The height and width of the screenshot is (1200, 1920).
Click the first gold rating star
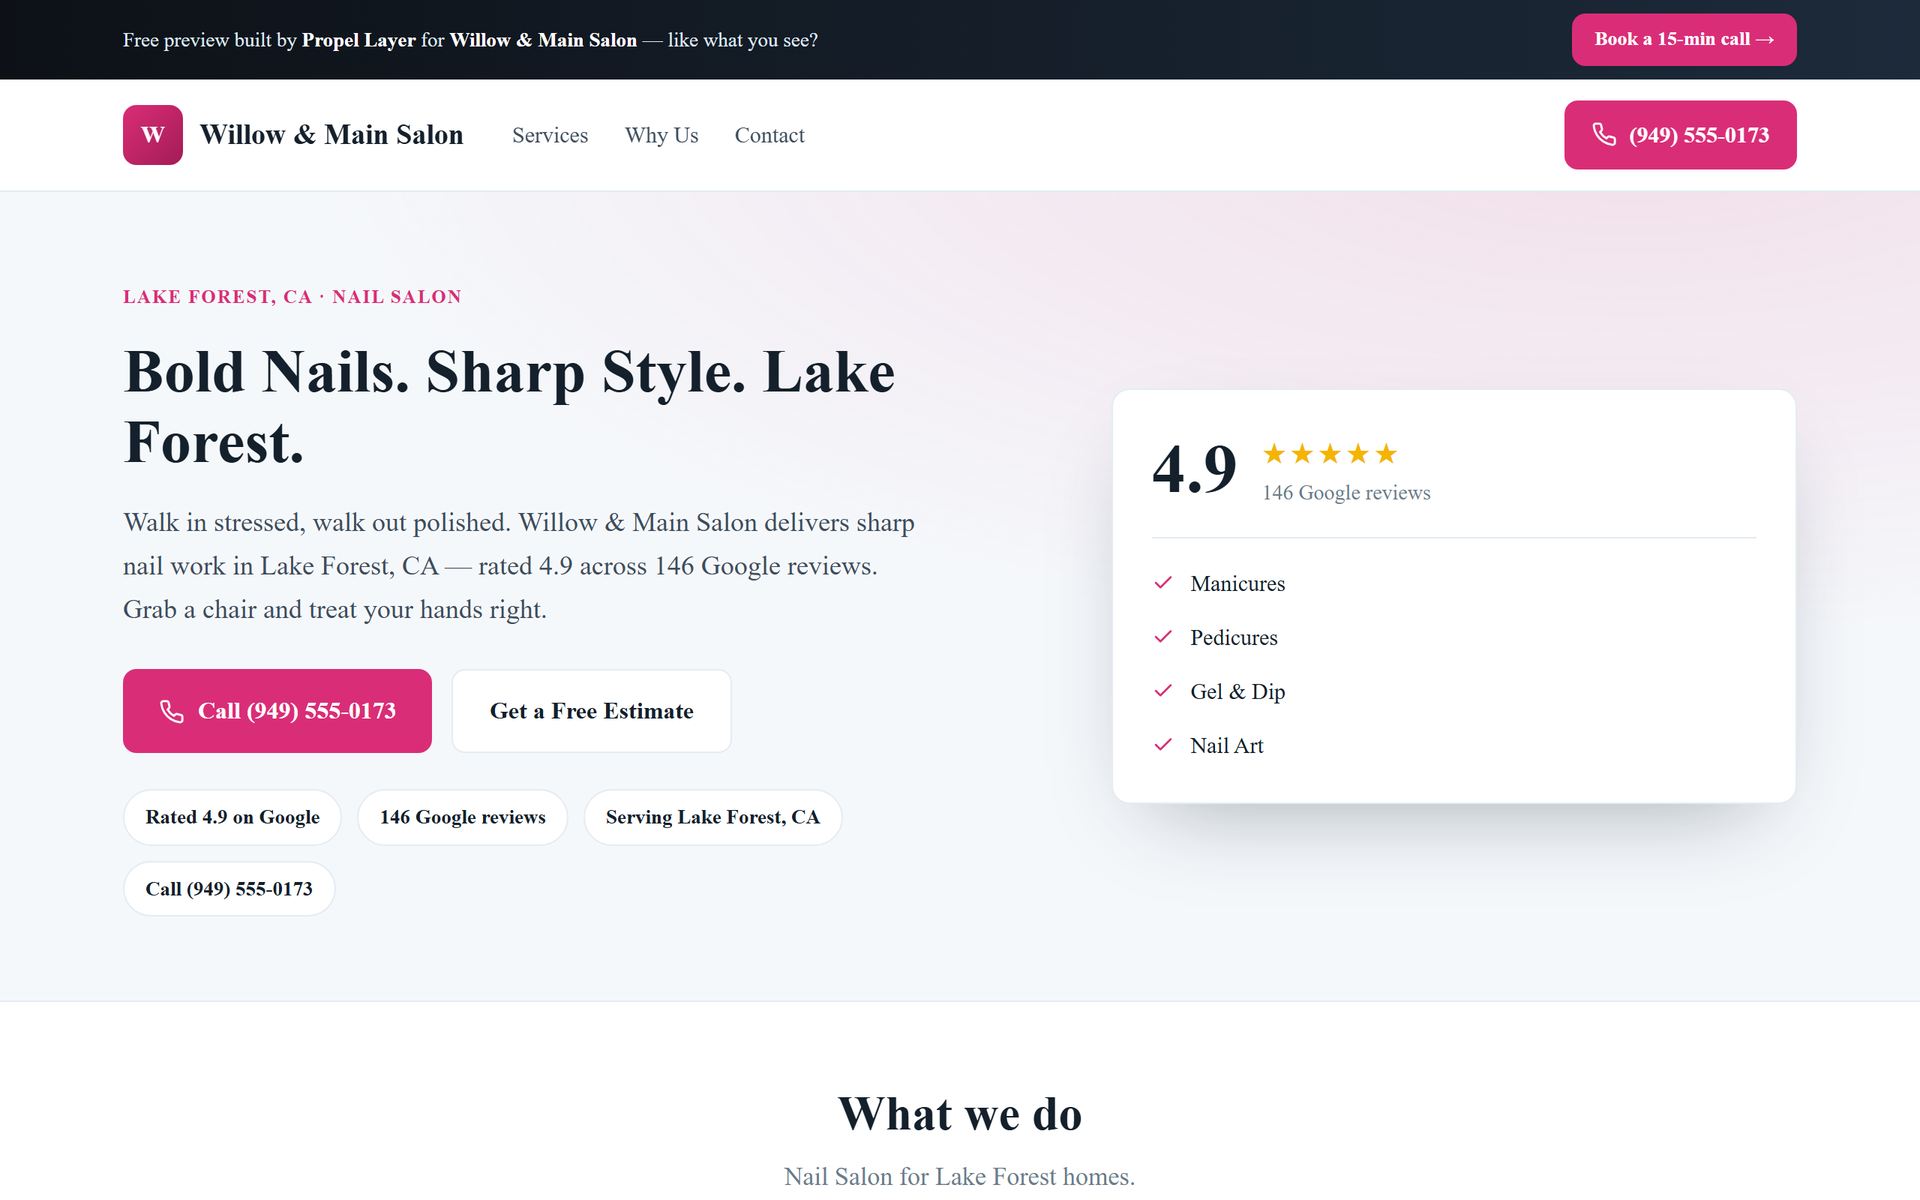pos(1274,454)
